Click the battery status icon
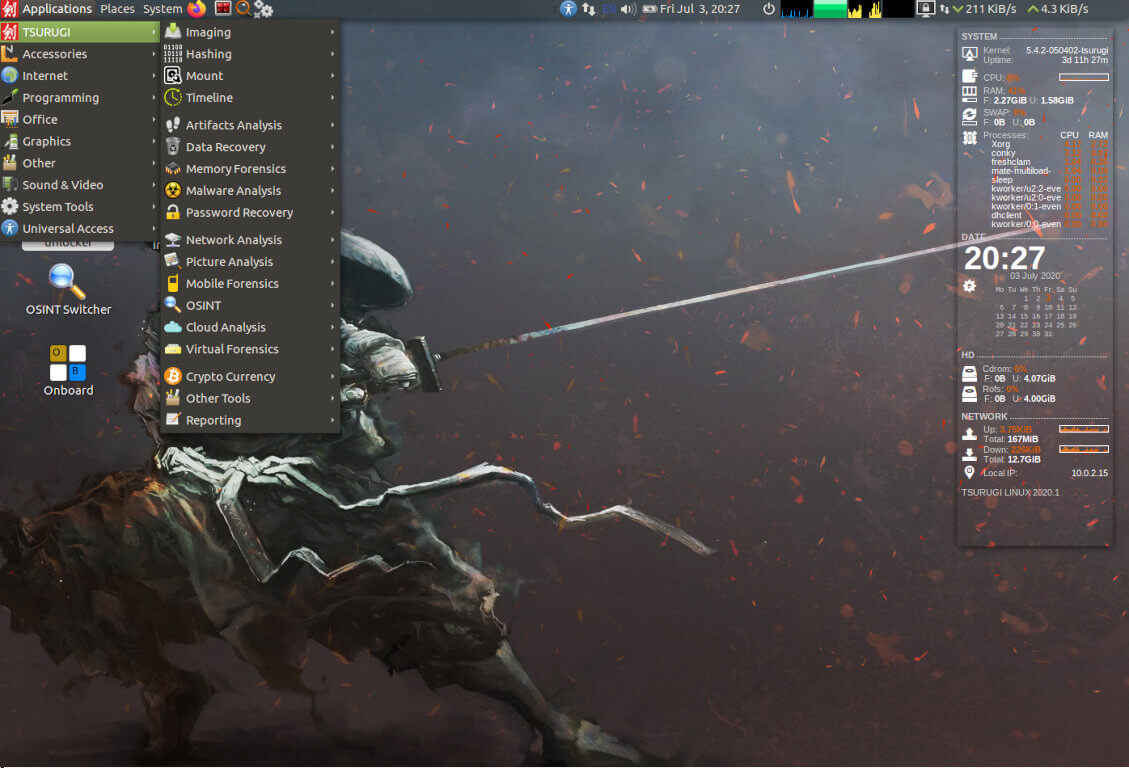 point(649,9)
